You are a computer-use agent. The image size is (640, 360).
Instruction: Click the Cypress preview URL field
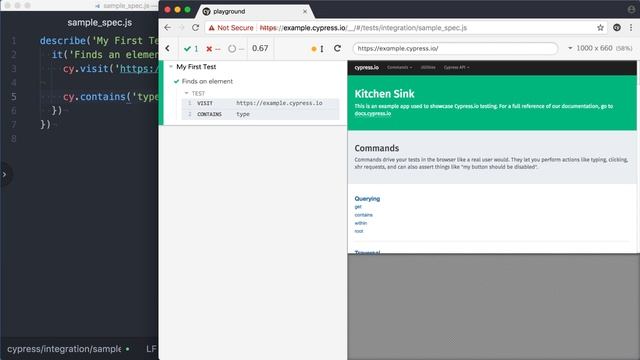point(455,48)
